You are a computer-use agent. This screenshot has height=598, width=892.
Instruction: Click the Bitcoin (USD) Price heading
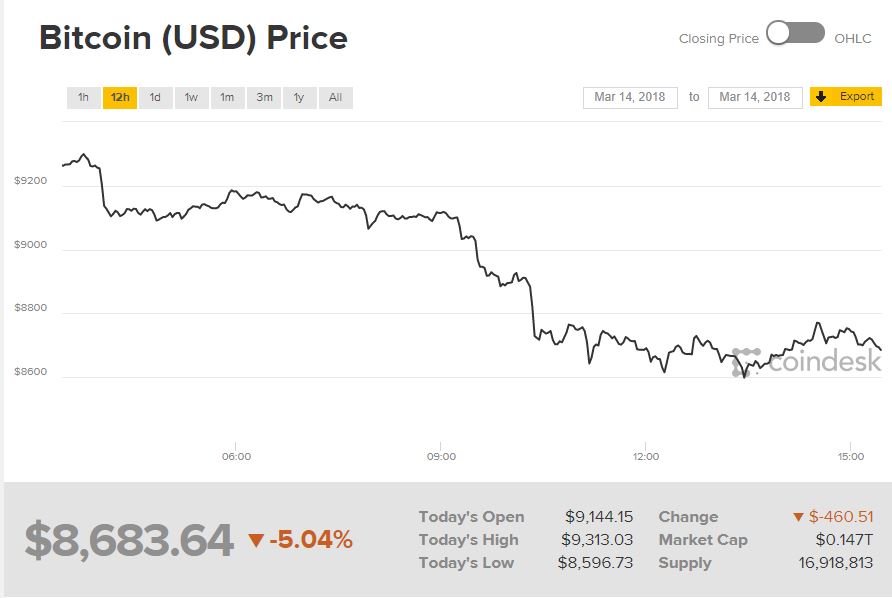(193, 38)
